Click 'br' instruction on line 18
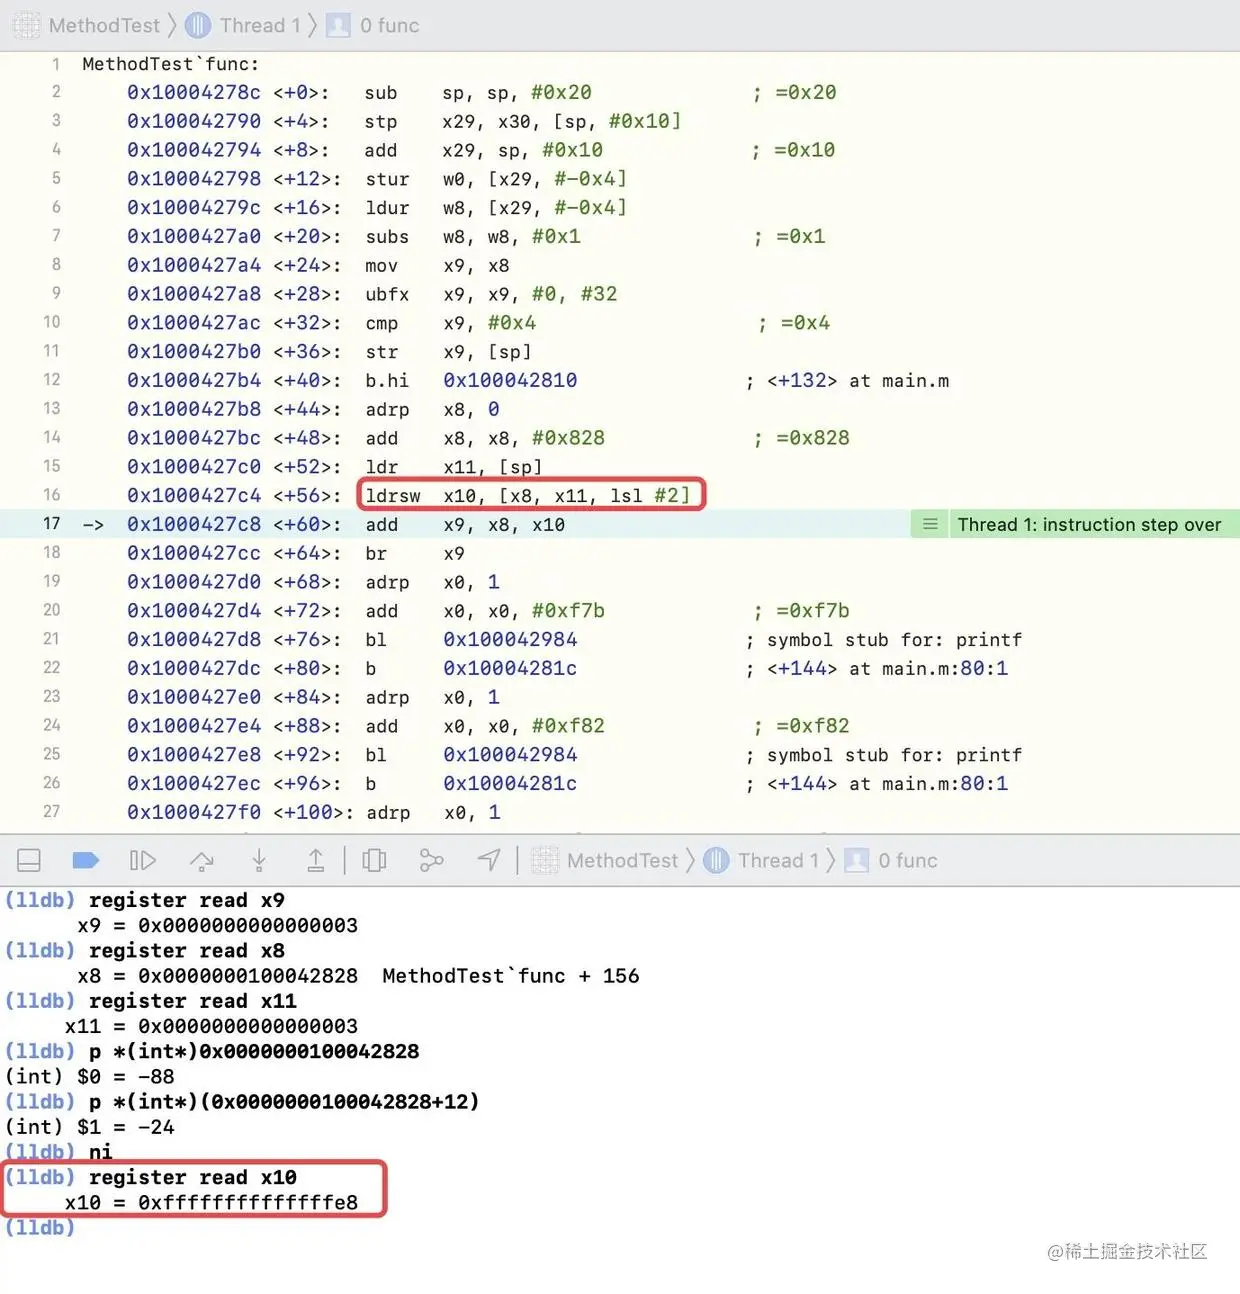 [376, 554]
